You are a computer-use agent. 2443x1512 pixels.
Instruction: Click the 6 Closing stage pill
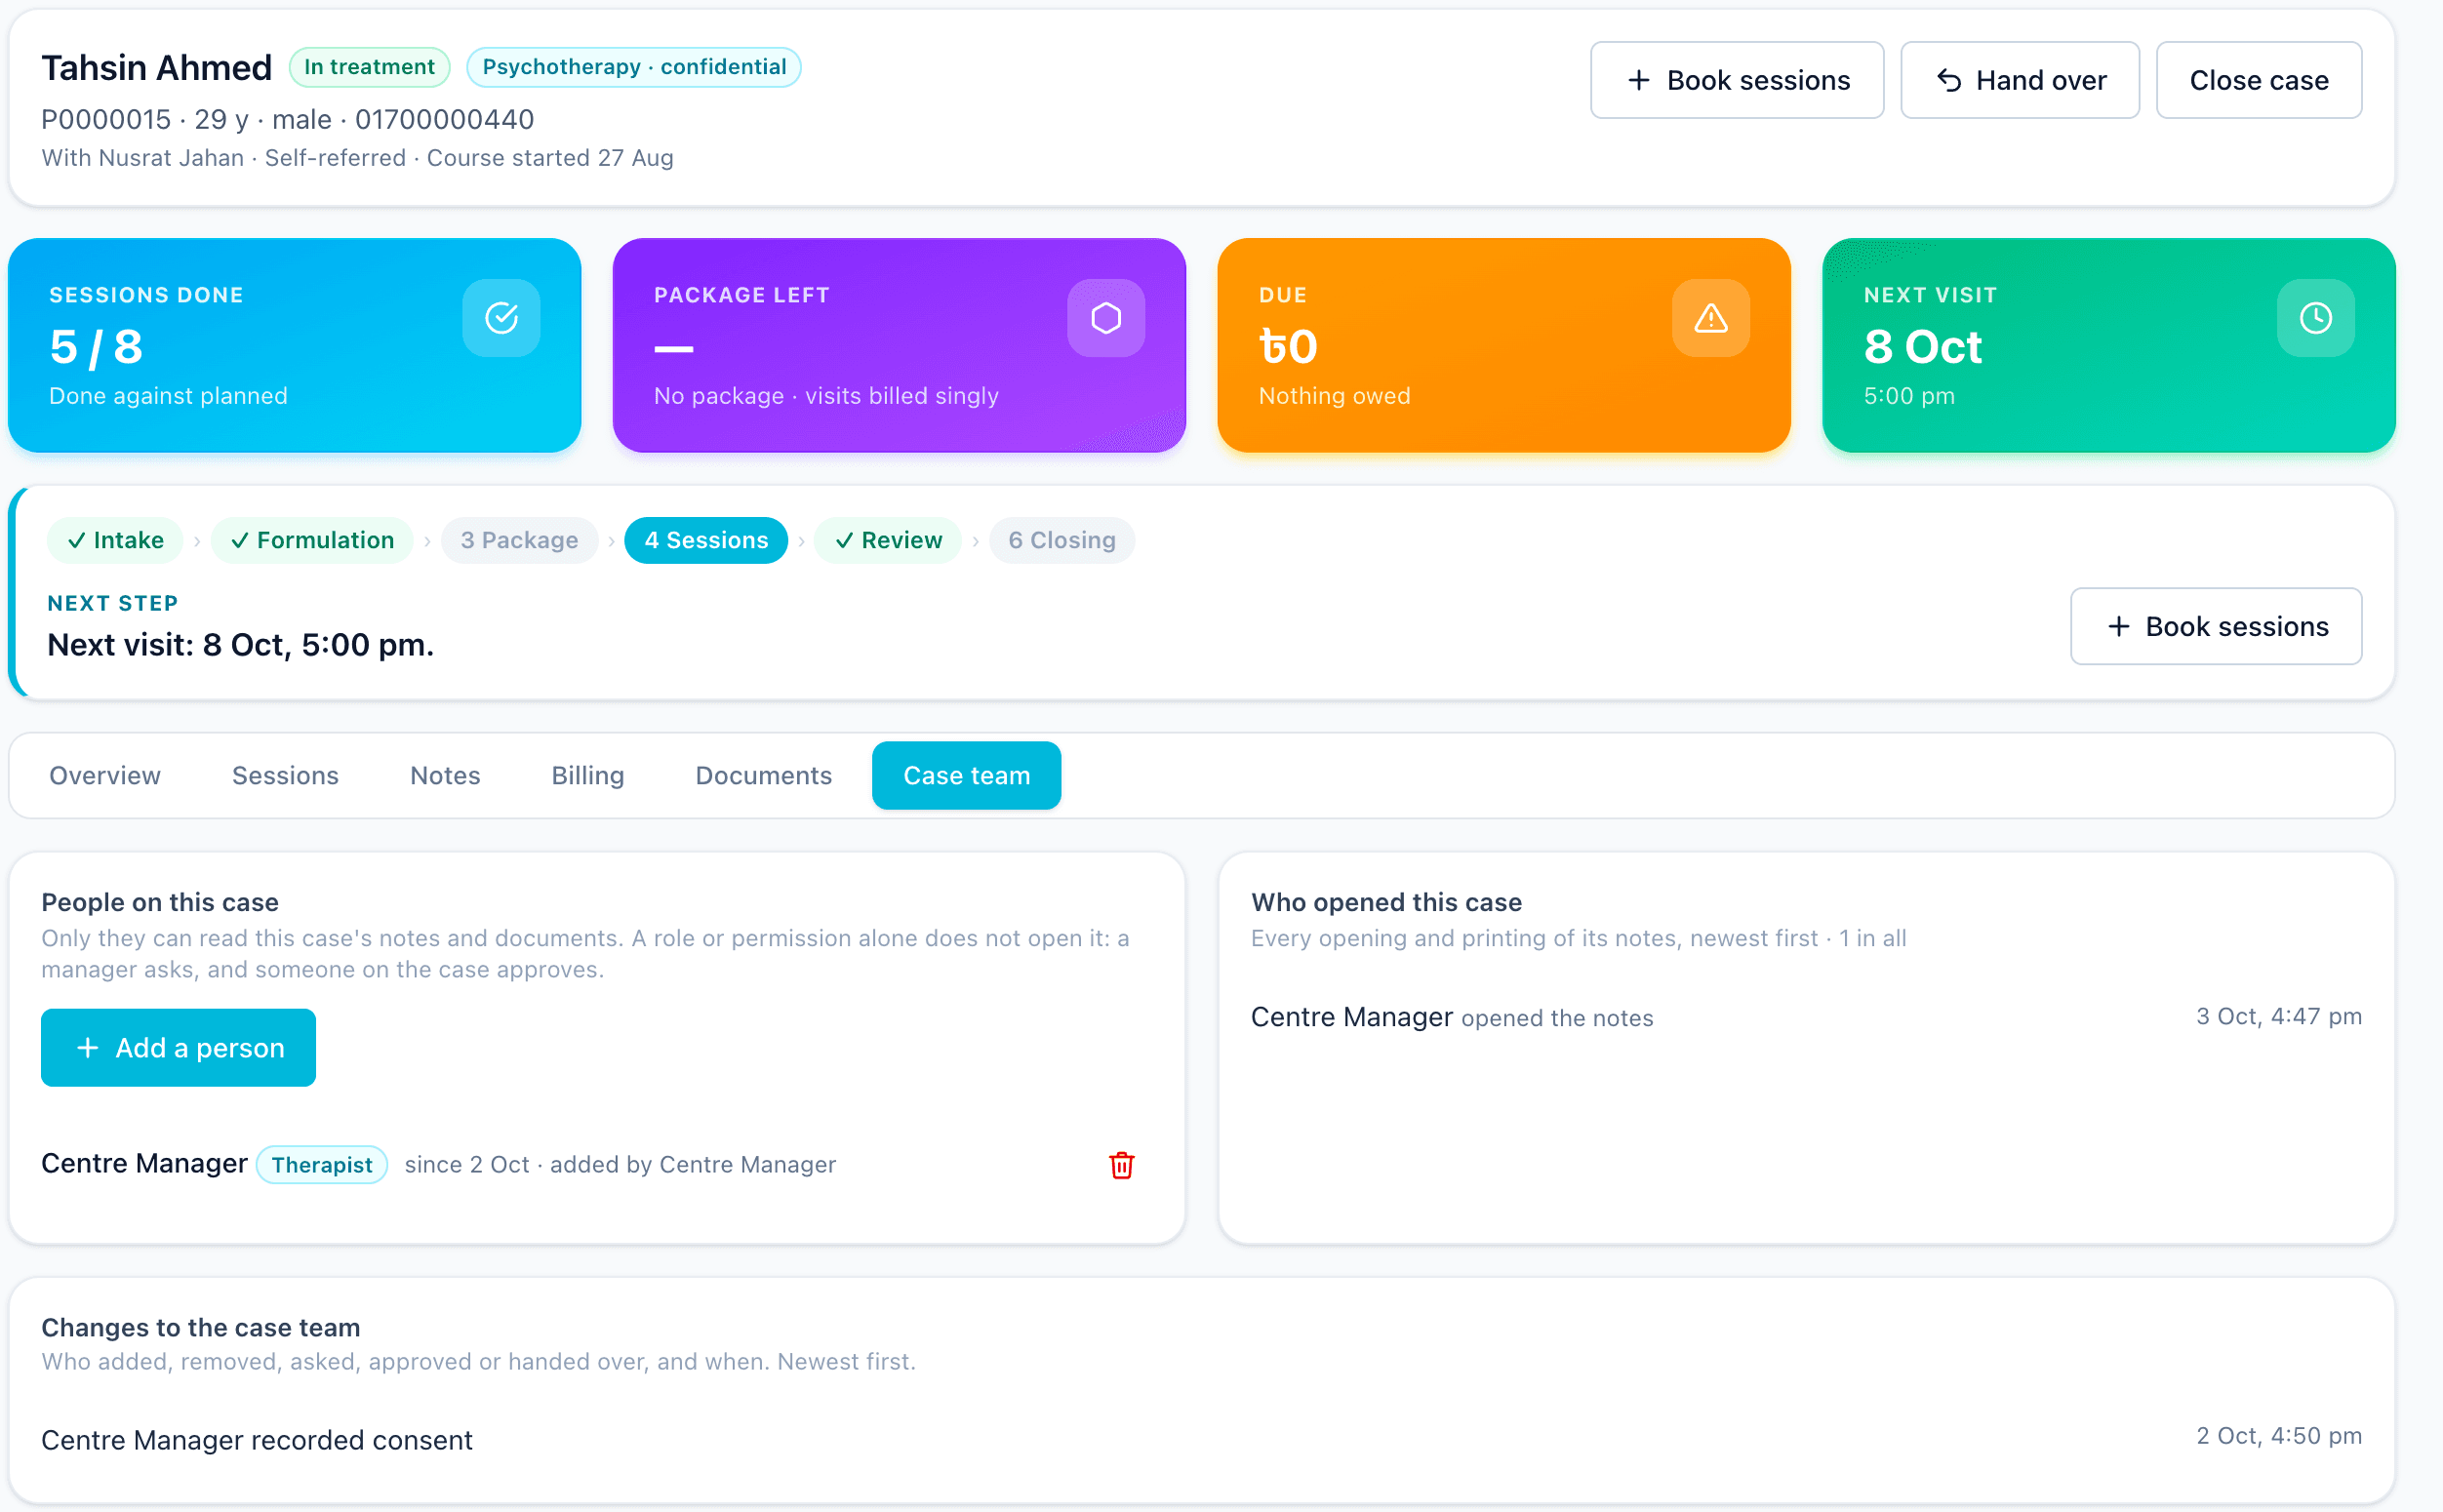[1062, 540]
